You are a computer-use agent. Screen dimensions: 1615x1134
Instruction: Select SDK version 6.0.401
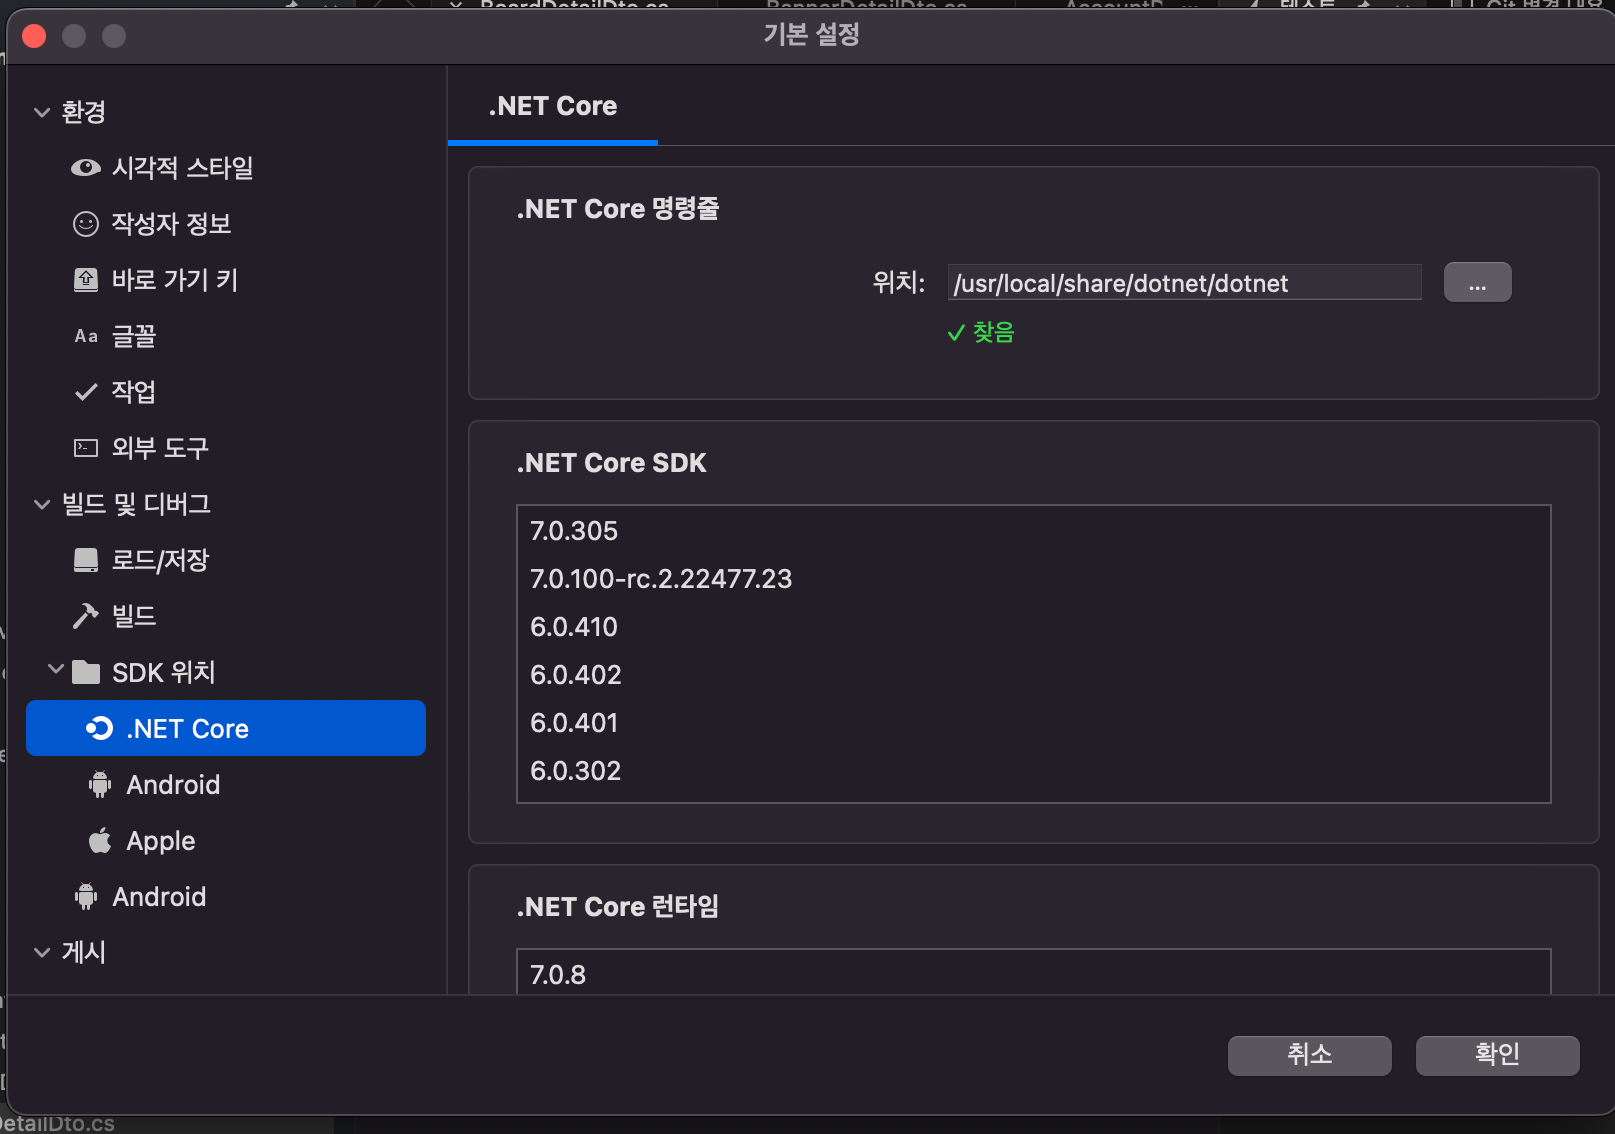(x=1033, y=723)
